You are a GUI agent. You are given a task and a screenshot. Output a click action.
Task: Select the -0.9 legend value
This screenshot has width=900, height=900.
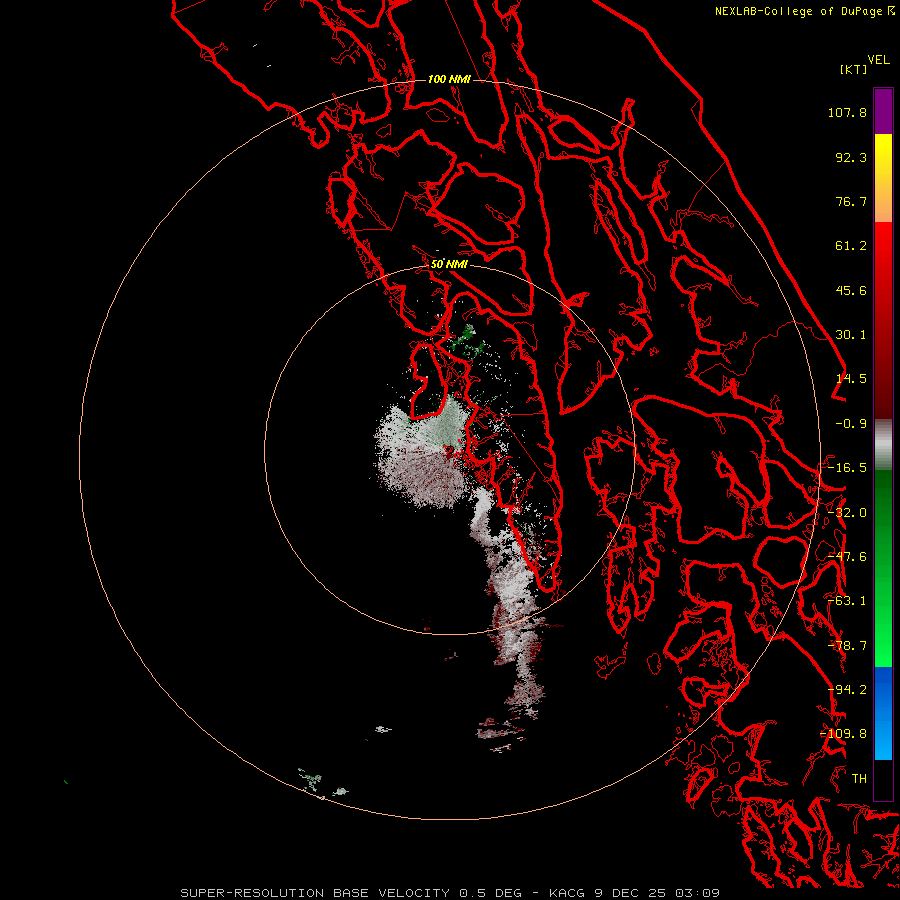click(851, 424)
